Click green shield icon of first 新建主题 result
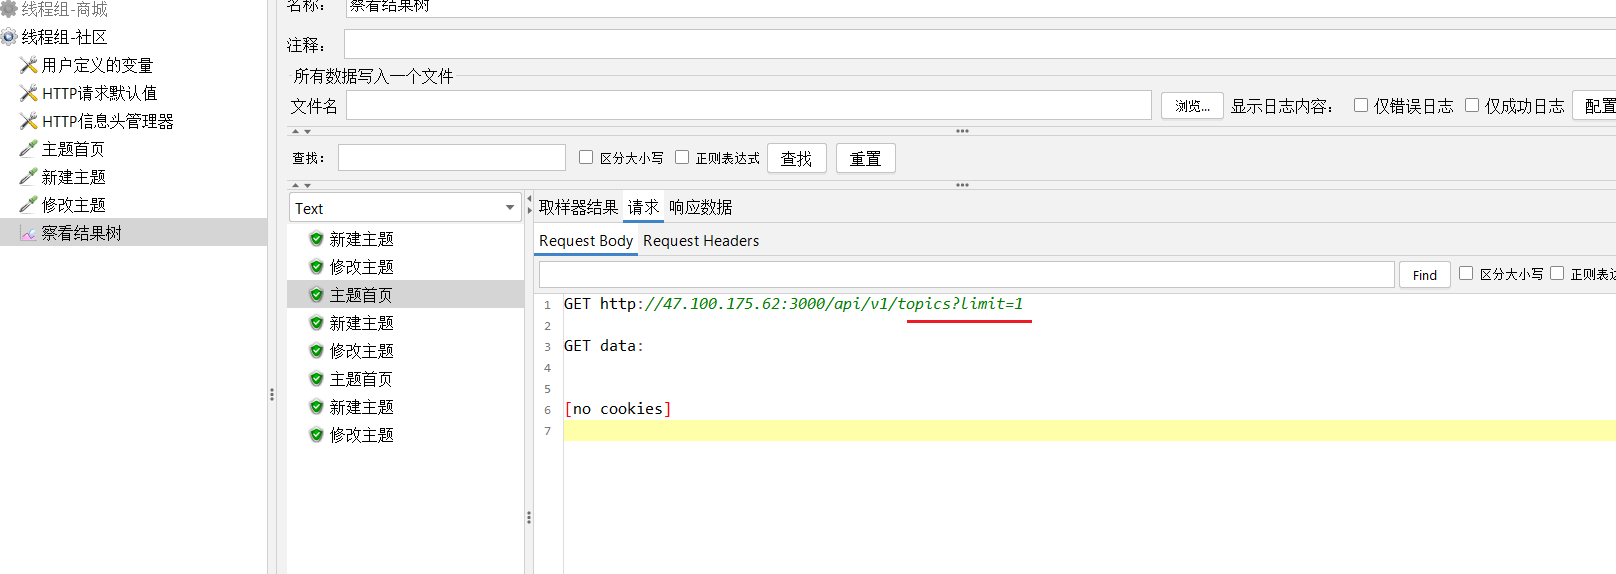Image resolution: width=1616 pixels, height=574 pixels. pyautogui.click(x=316, y=239)
